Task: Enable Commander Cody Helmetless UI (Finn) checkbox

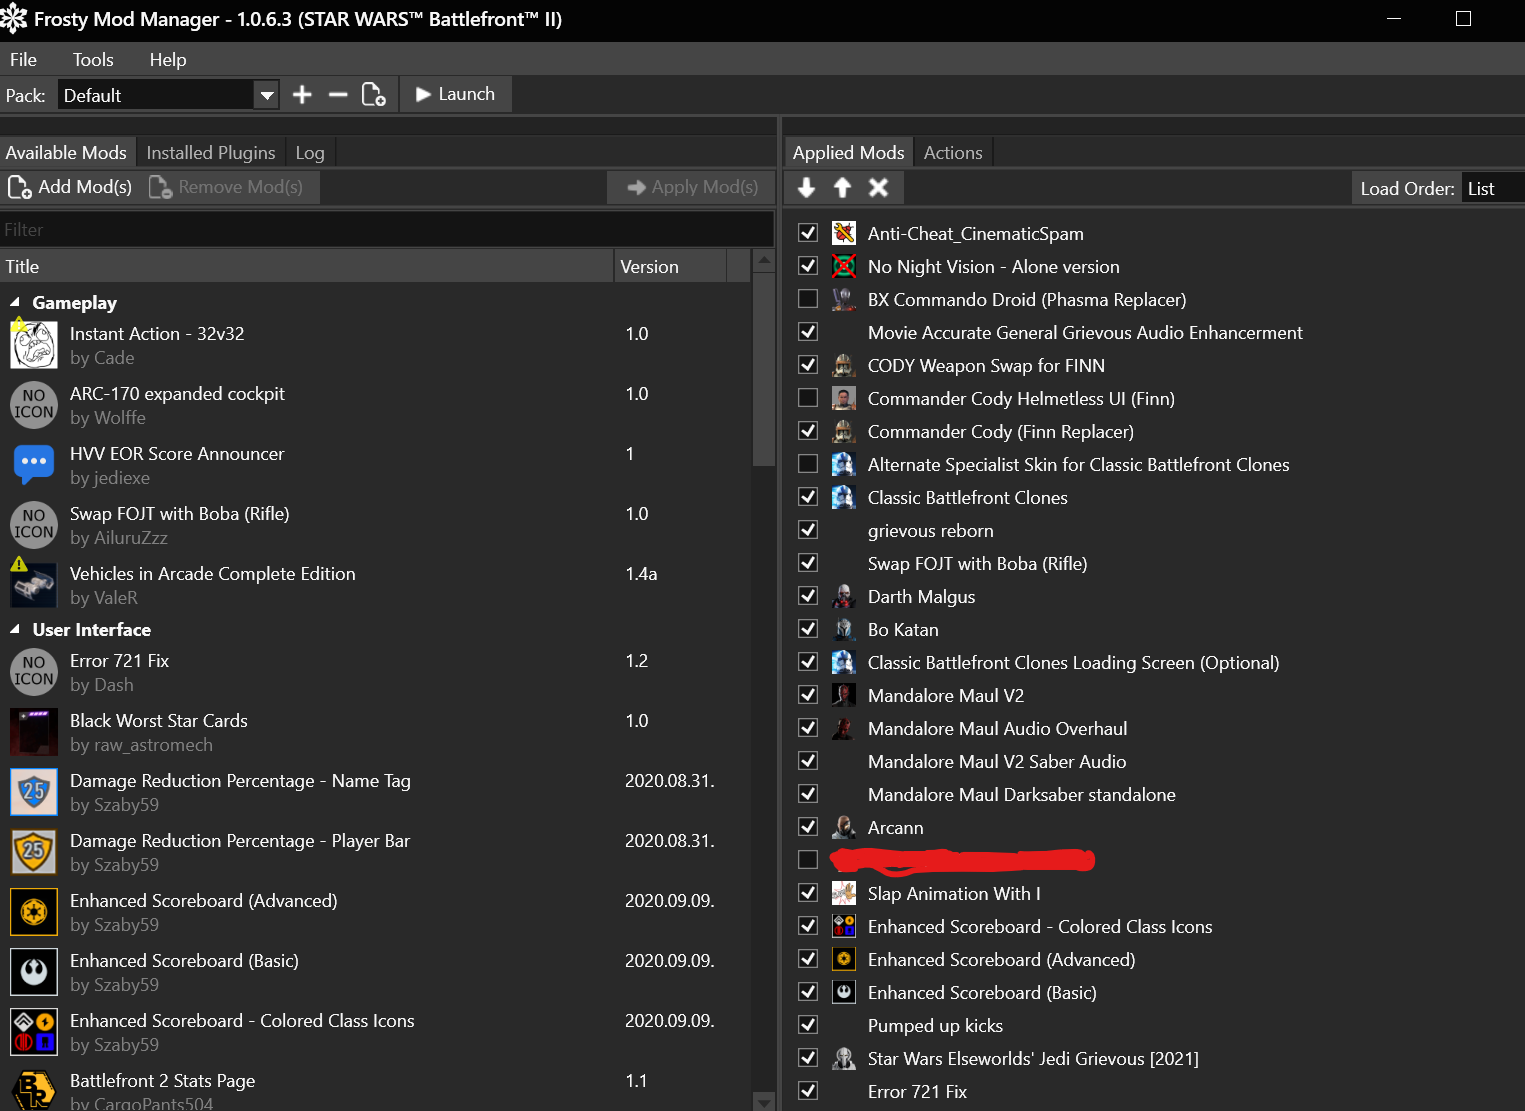Action: (x=808, y=398)
